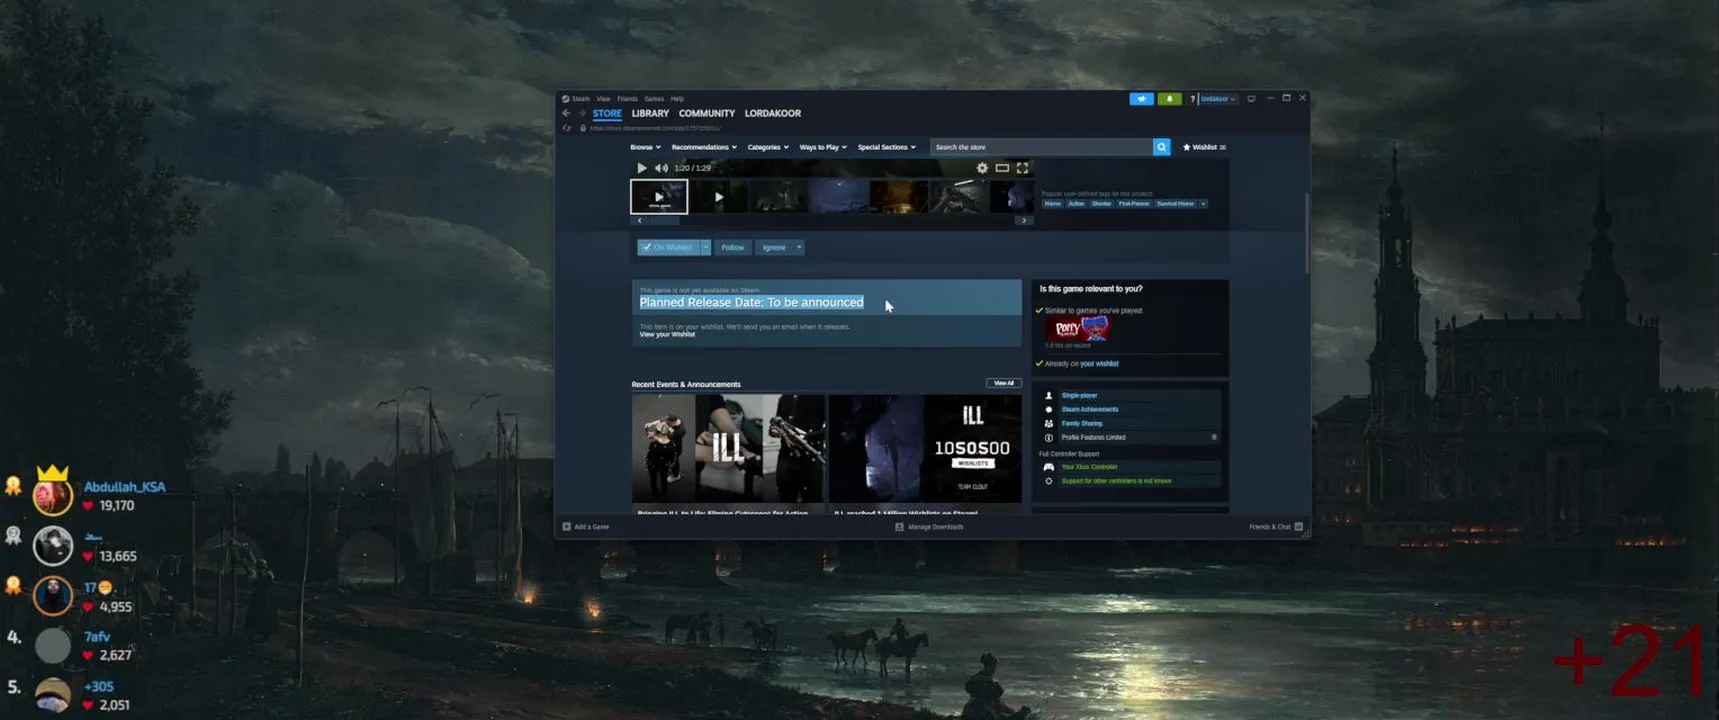The height and width of the screenshot is (720, 1719).
Task: Go back with the Steam back arrow
Action: (566, 113)
